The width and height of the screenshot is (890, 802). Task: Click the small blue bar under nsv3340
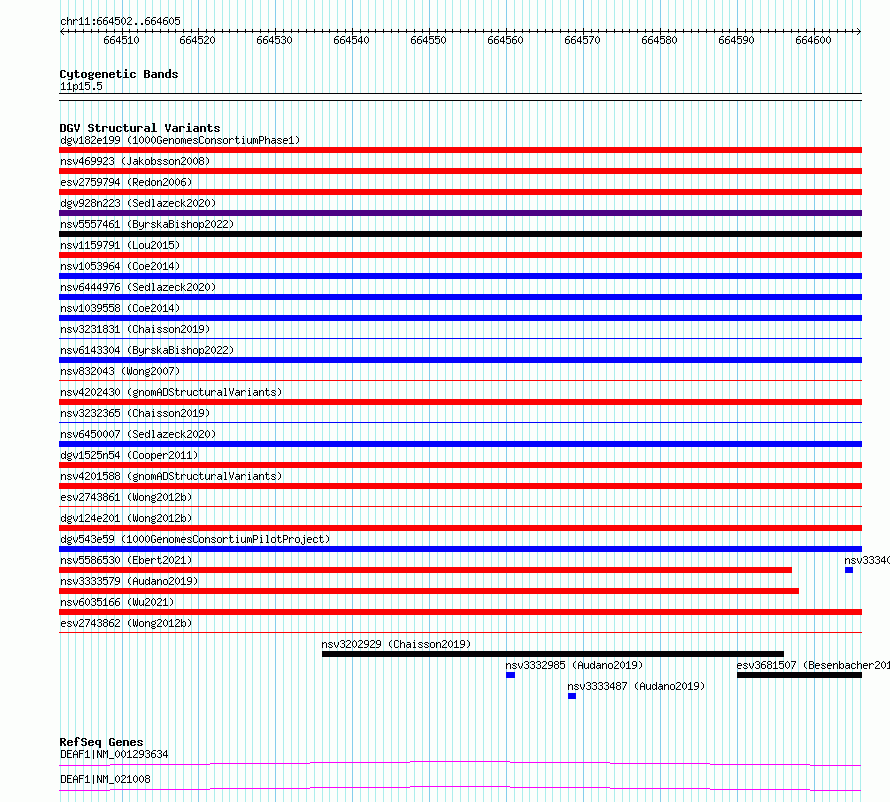(x=849, y=570)
